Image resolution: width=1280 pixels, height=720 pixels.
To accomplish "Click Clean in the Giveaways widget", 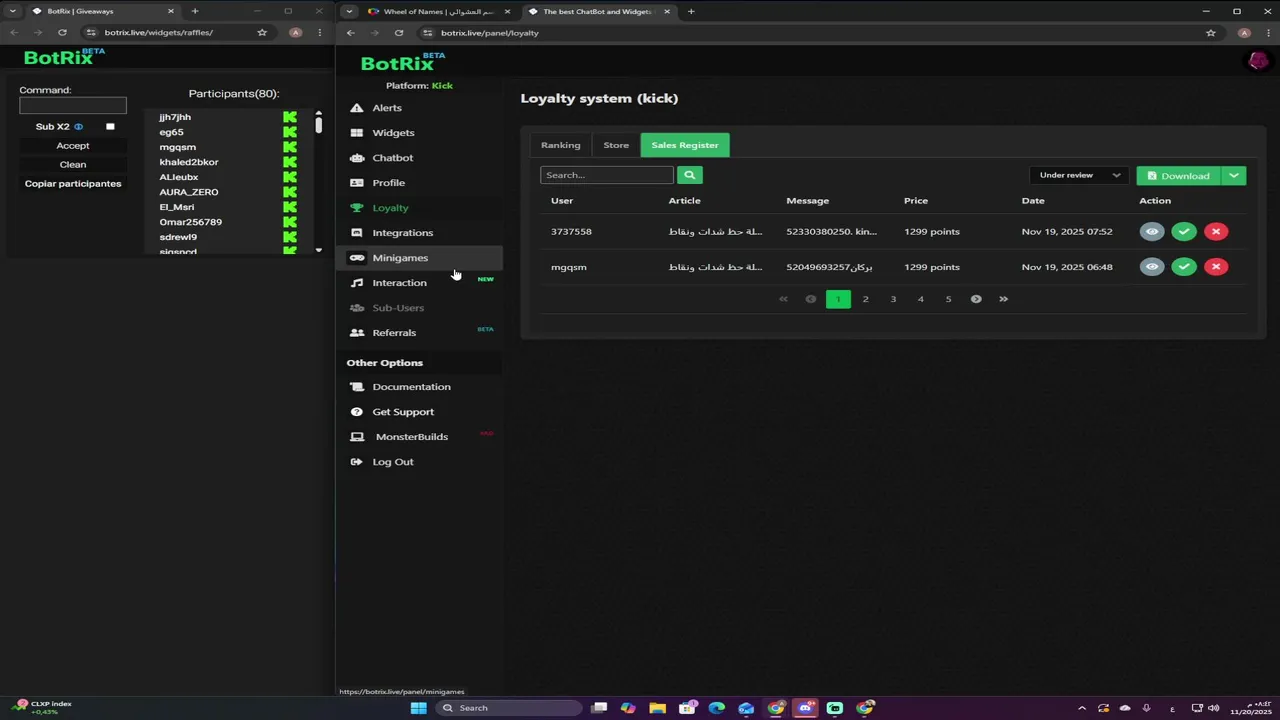I will pos(73,165).
